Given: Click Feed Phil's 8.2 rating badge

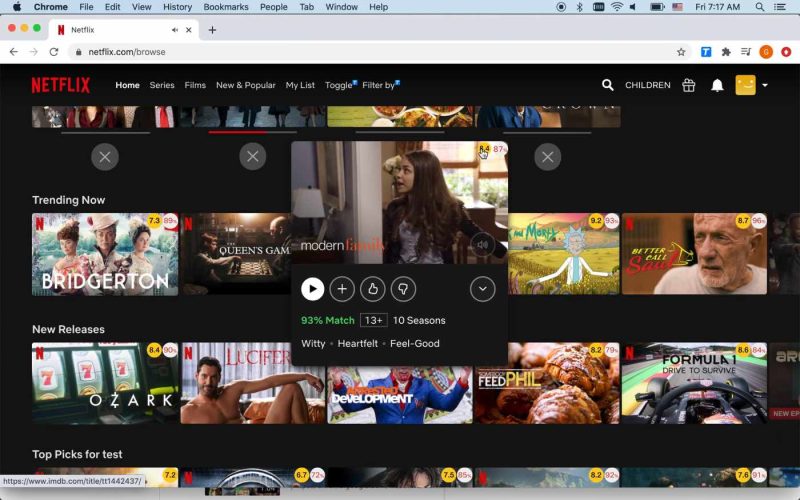Looking at the screenshot, I should [596, 350].
